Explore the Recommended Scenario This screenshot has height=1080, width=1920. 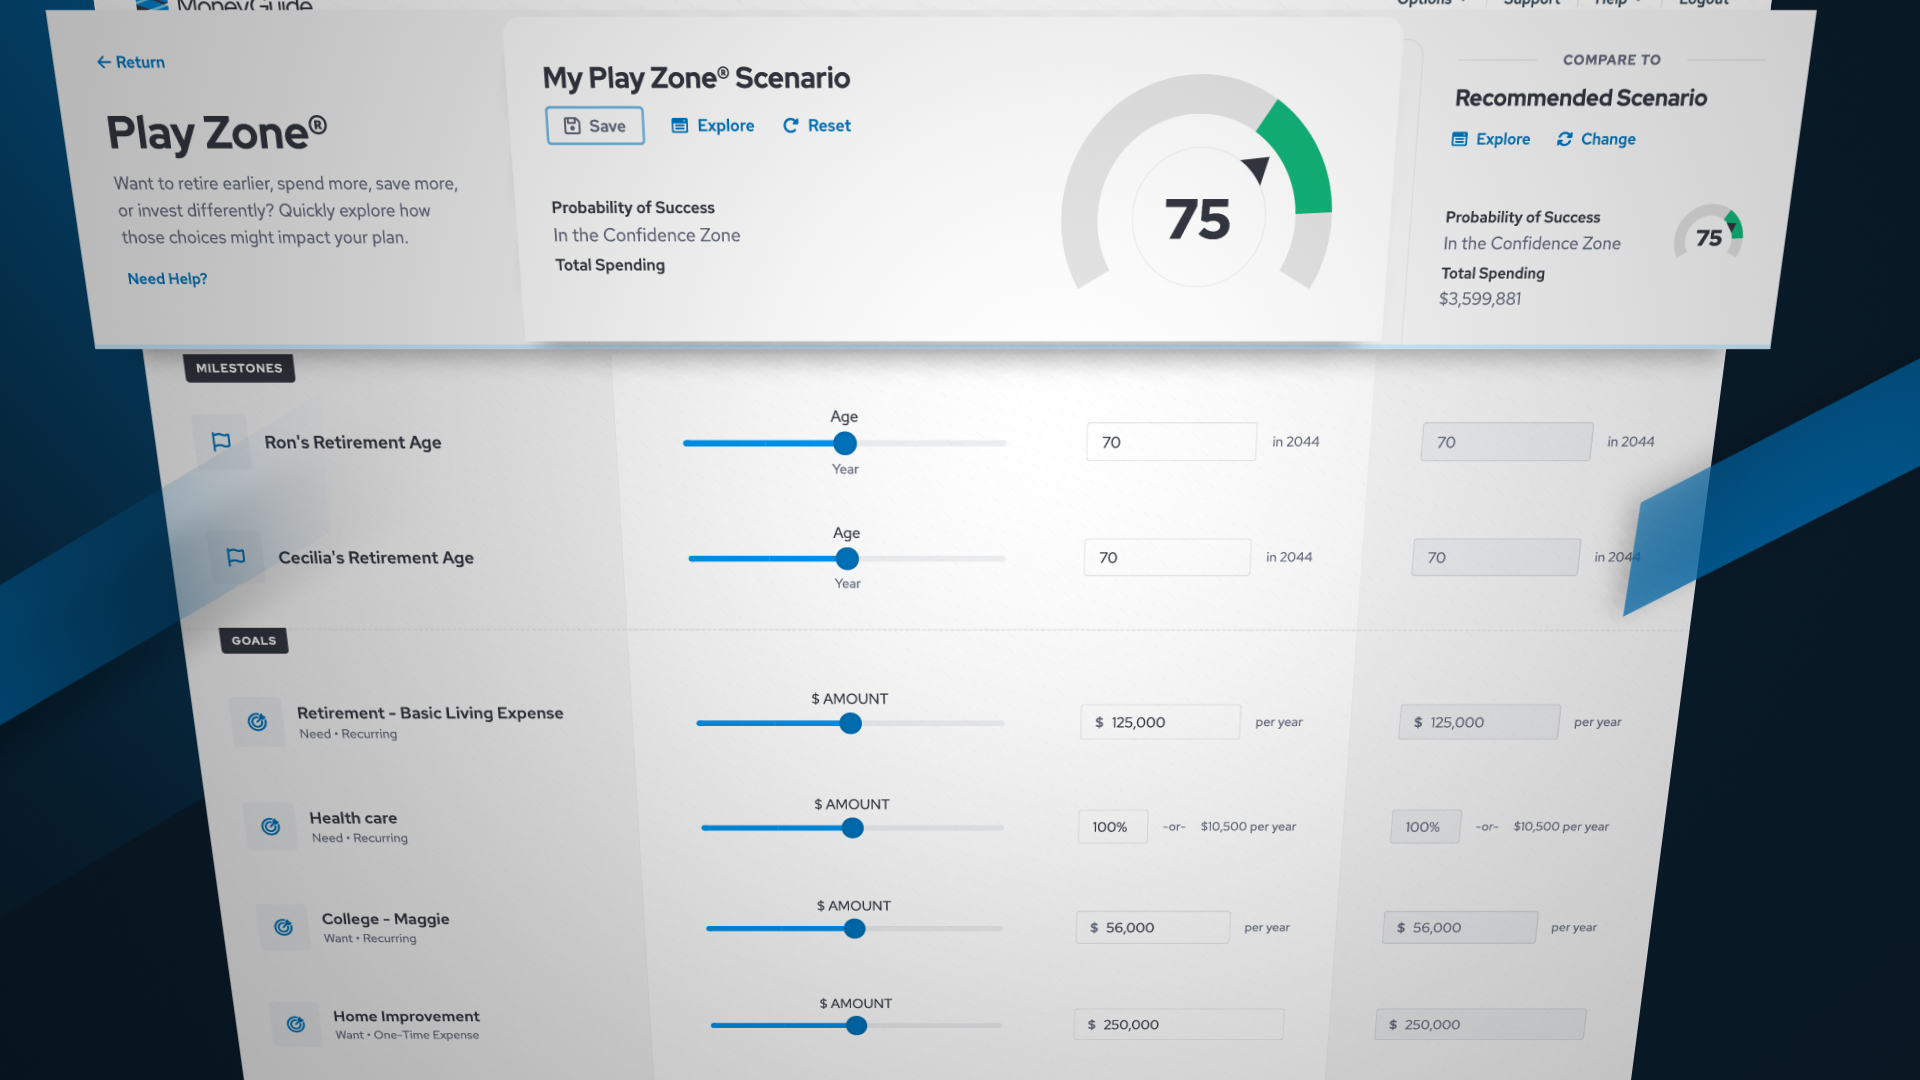coord(1491,139)
